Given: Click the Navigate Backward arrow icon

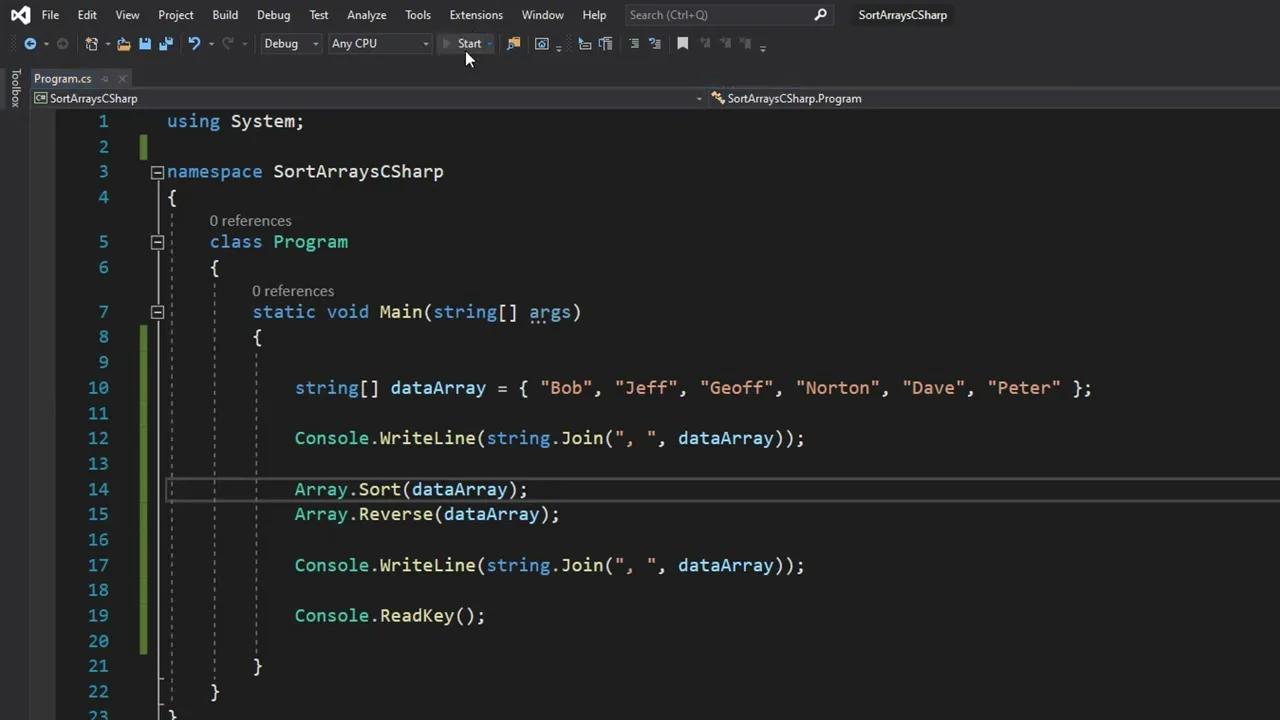Looking at the screenshot, I should 30,44.
